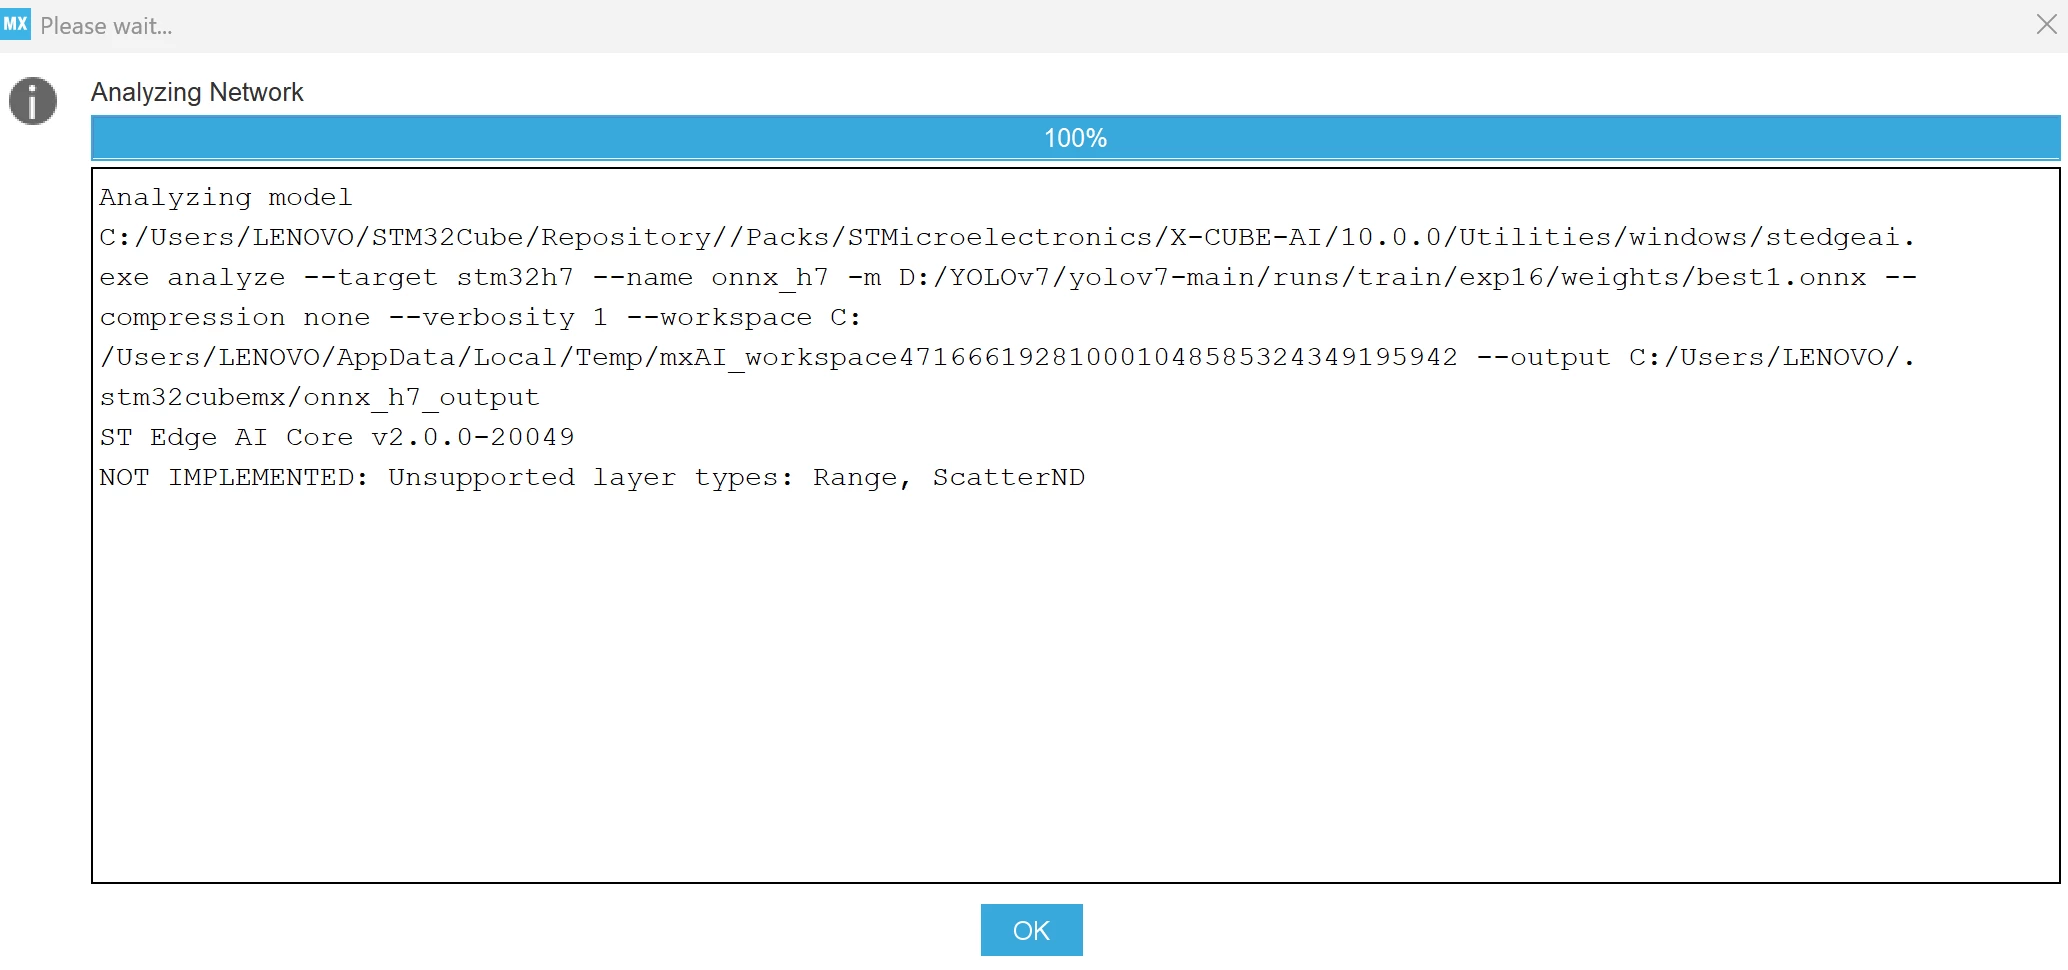Click the information icon beside Analyzing Network

33,101
